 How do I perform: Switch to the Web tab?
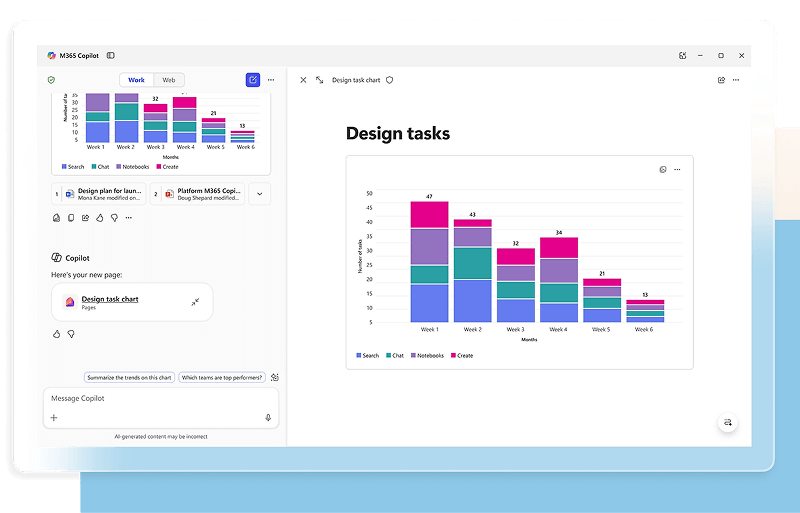169,80
